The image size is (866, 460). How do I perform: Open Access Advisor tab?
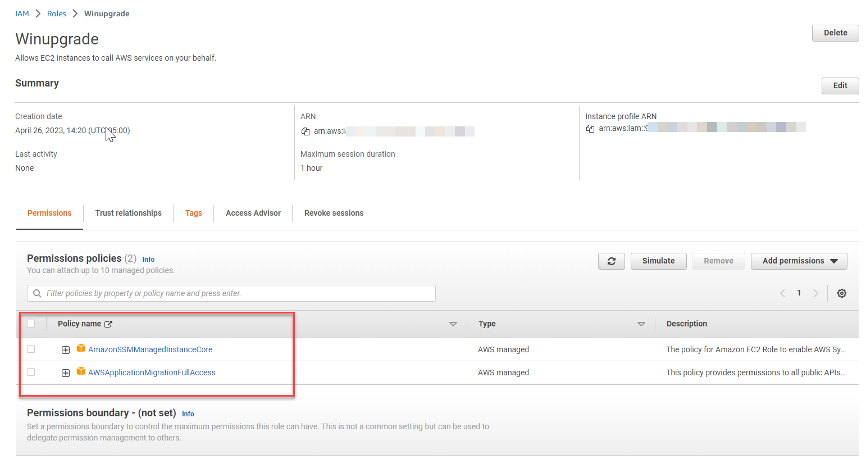pos(253,213)
